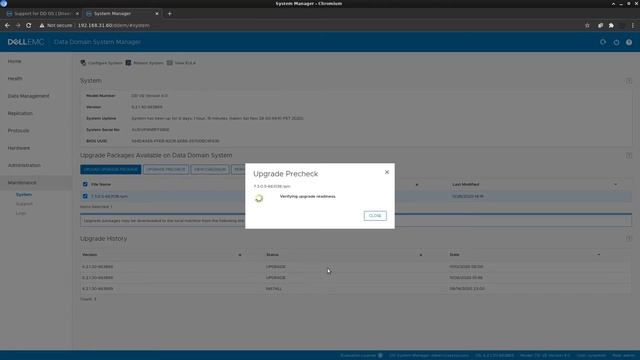Open the Date column dropdown in Upgrade History

point(599,255)
